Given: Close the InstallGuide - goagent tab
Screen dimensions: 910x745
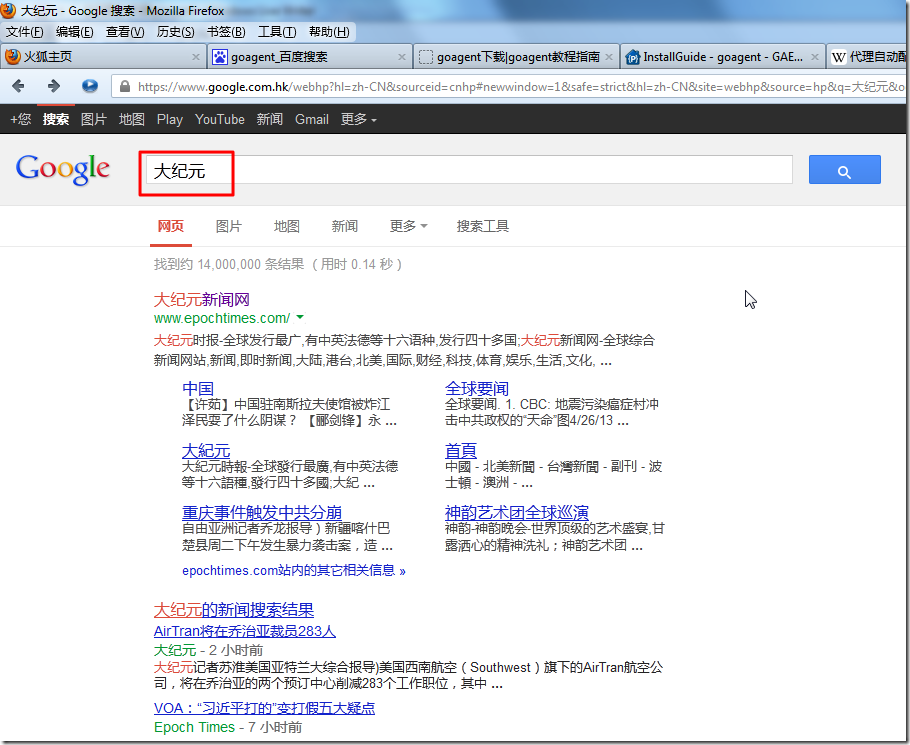Looking at the screenshot, I should click(815, 57).
